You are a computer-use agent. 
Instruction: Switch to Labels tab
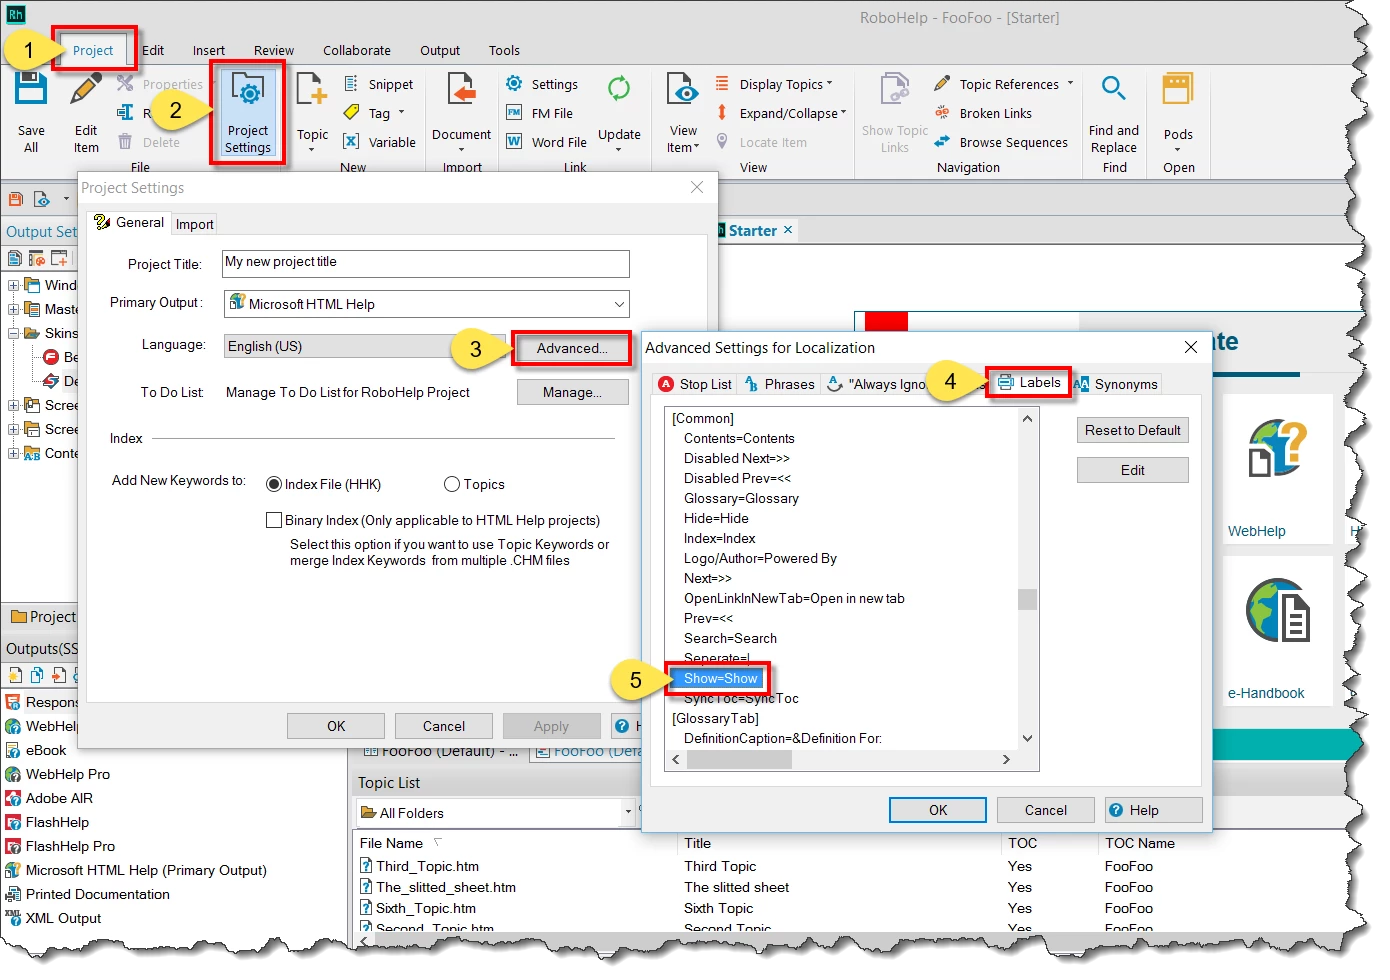tap(1029, 383)
